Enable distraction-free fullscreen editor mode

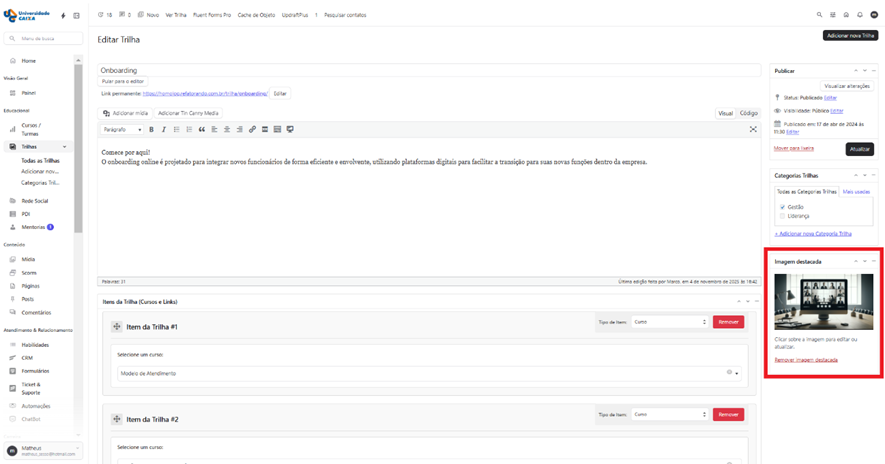[x=753, y=129]
